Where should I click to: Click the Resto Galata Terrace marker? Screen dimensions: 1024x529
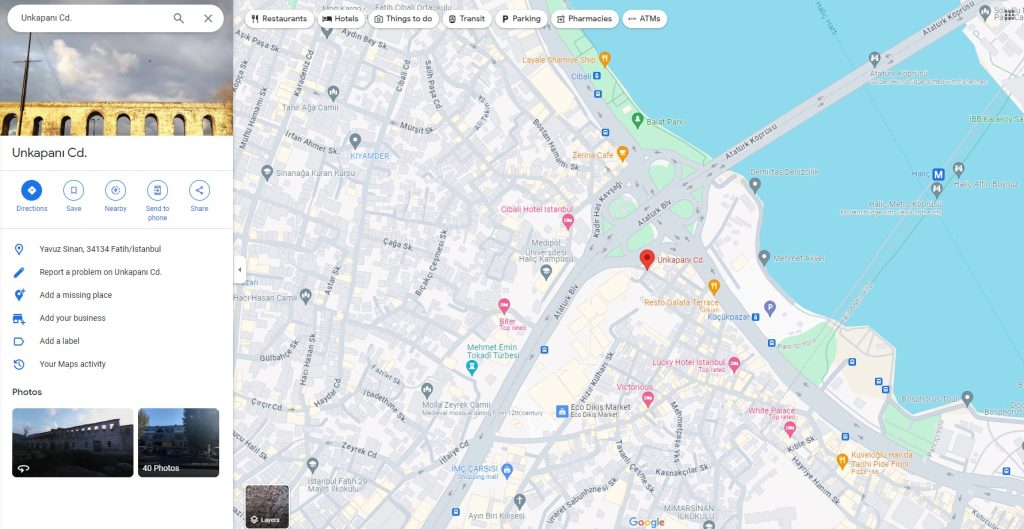pyautogui.click(x=714, y=286)
